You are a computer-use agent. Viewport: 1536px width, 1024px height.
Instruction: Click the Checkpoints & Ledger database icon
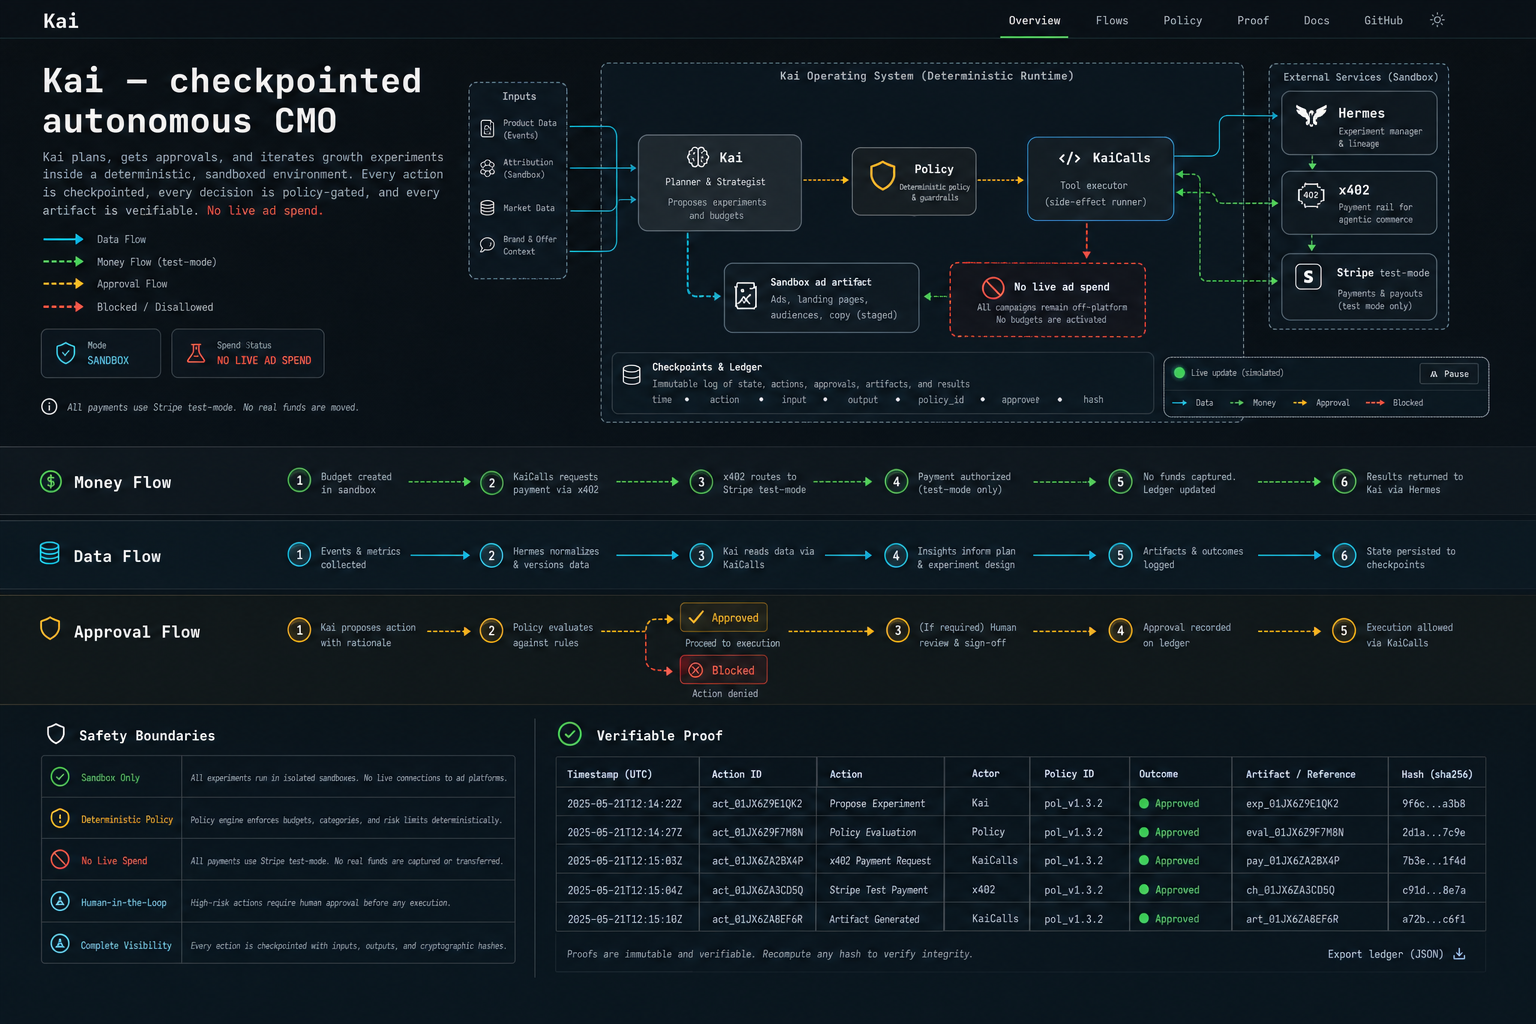click(x=631, y=375)
